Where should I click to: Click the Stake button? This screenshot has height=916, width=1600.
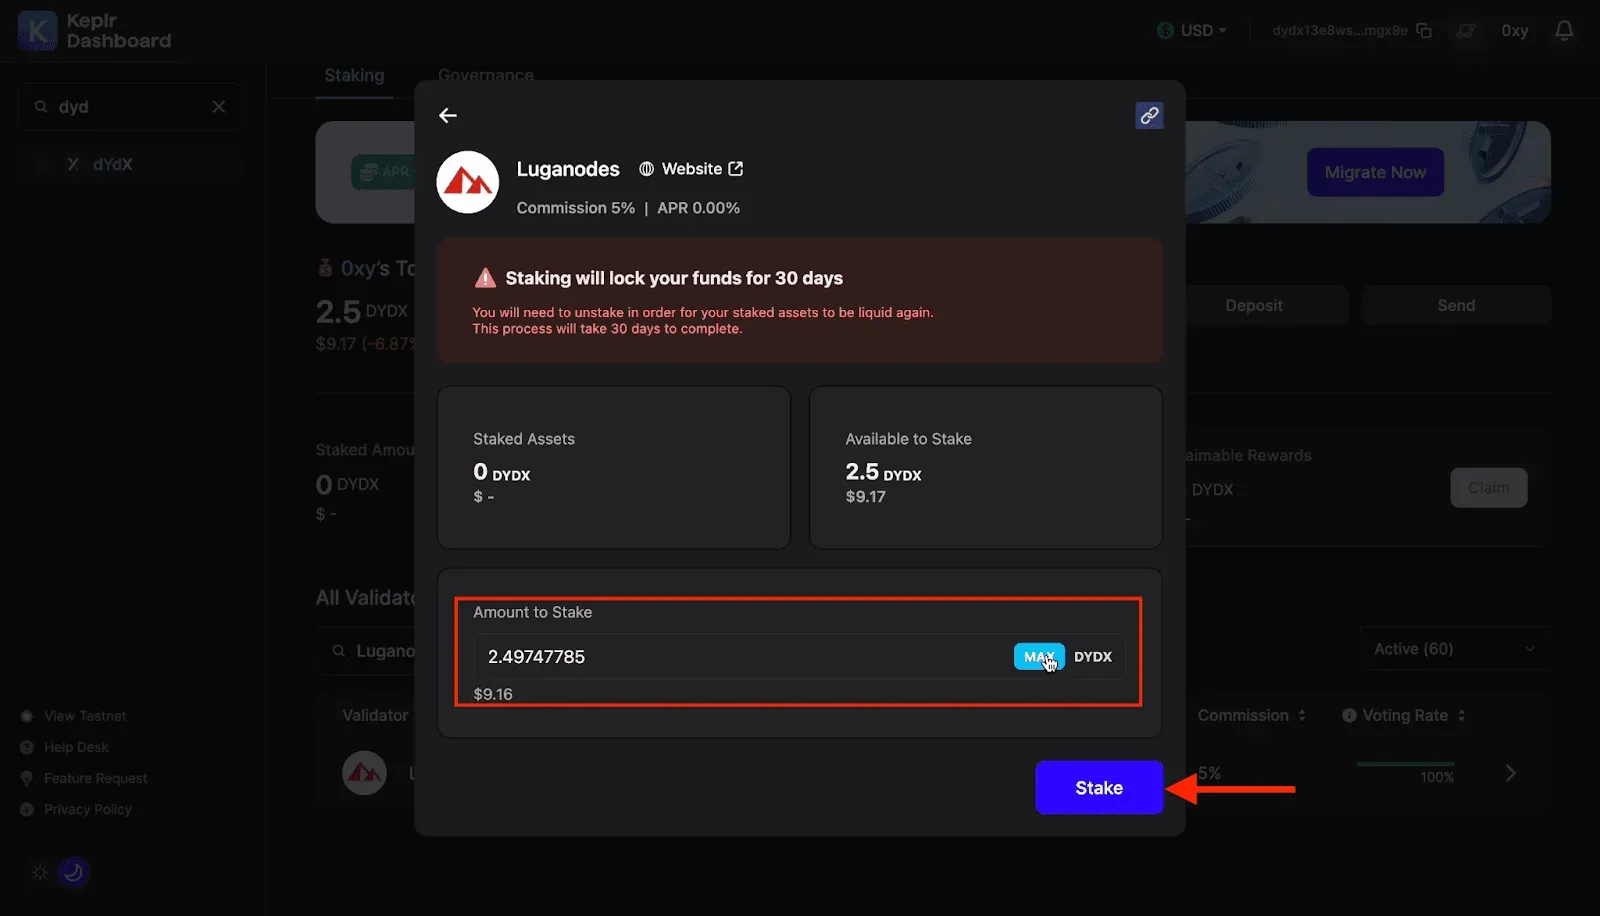point(1099,788)
